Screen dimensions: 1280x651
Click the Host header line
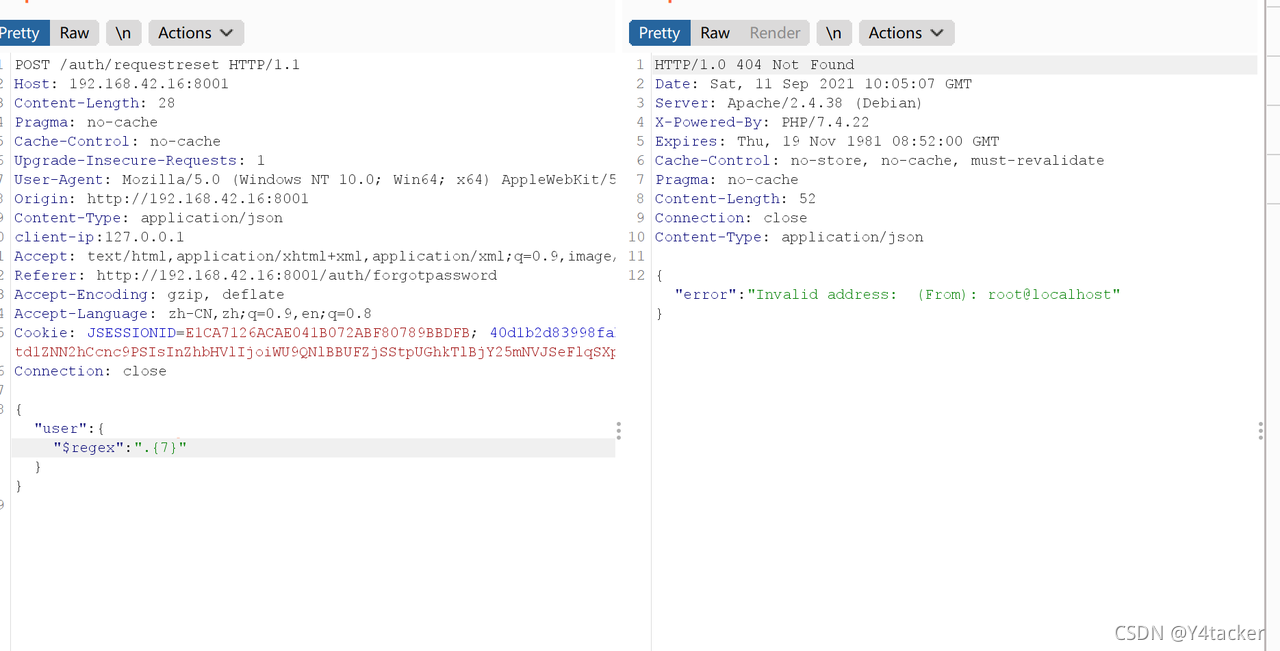point(121,84)
